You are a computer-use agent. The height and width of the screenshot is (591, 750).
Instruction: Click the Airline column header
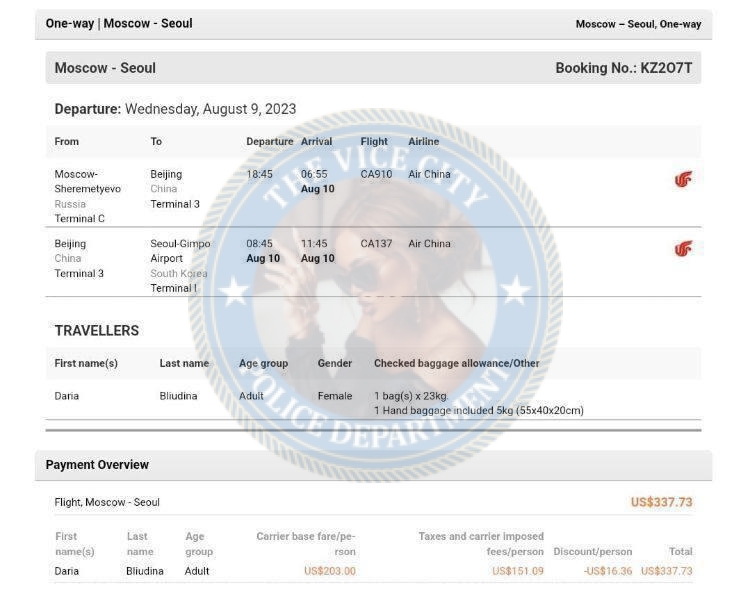click(423, 142)
